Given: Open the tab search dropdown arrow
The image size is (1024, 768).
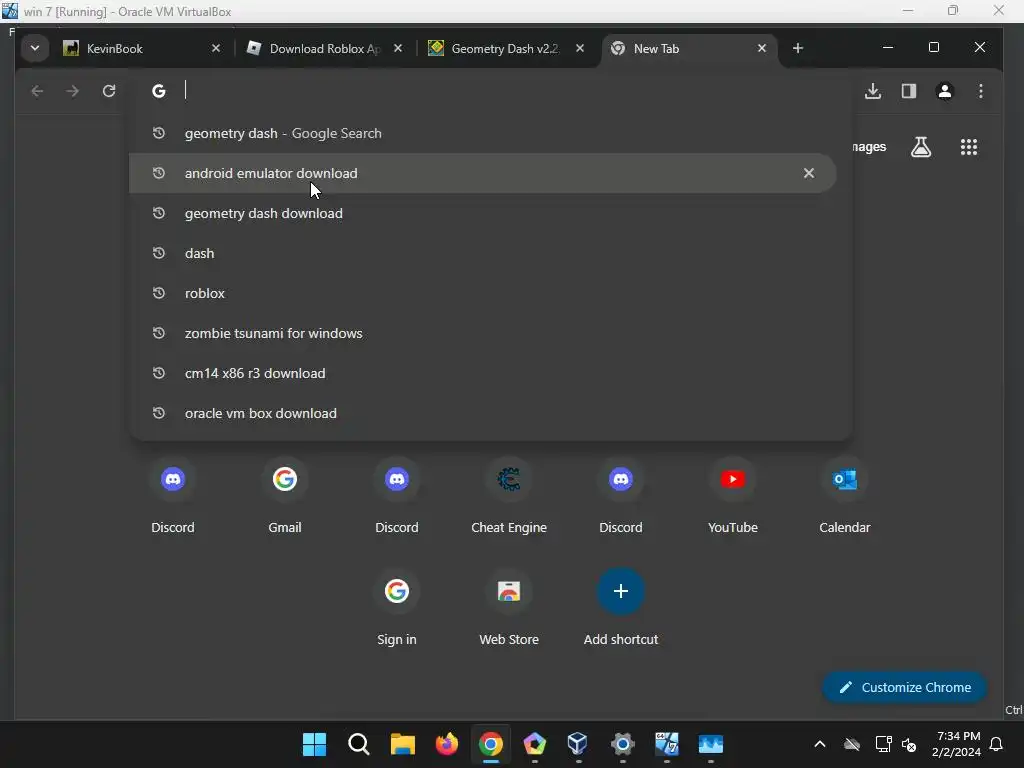Looking at the screenshot, I should [x=35, y=48].
